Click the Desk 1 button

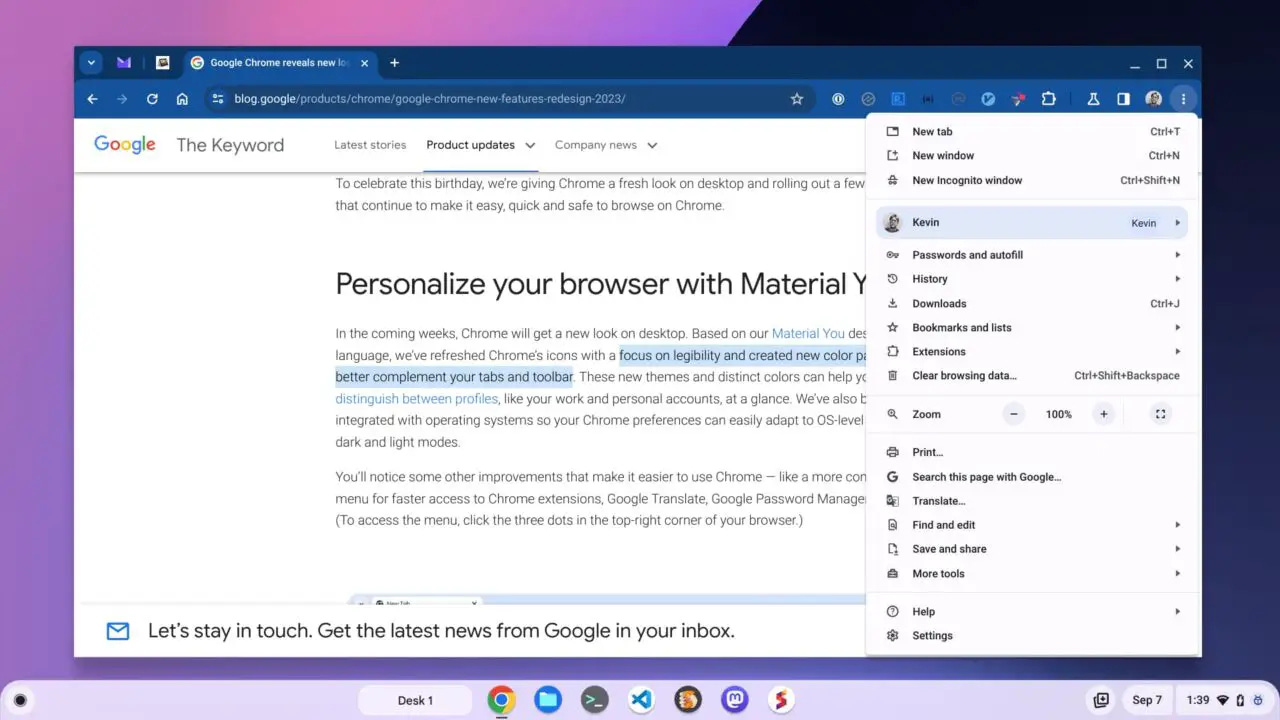(x=415, y=701)
